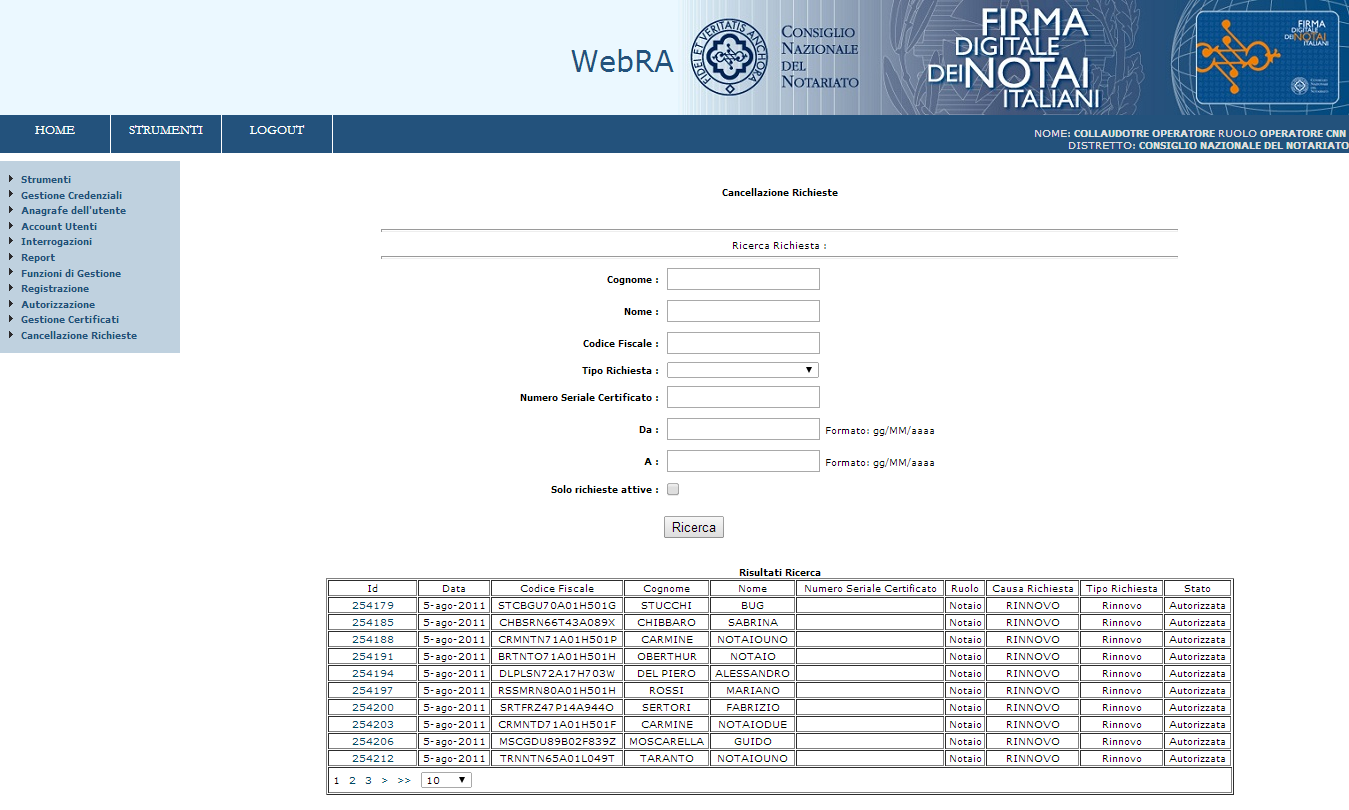The width and height of the screenshot is (1349, 810).
Task: Click surname CHIBBARO in results
Action: 667,622
